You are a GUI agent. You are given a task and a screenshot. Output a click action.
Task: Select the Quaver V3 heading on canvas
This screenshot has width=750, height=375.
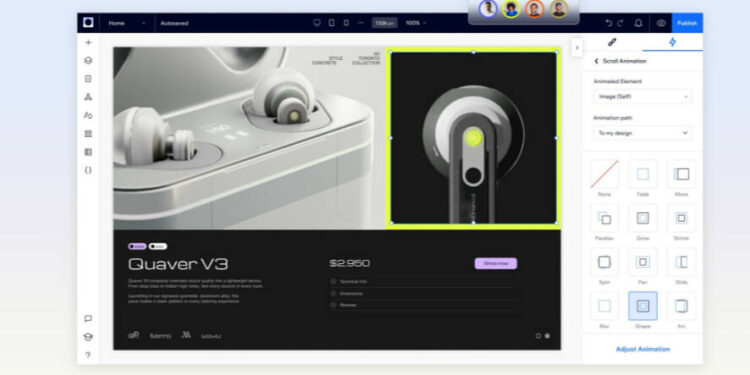[178, 264]
